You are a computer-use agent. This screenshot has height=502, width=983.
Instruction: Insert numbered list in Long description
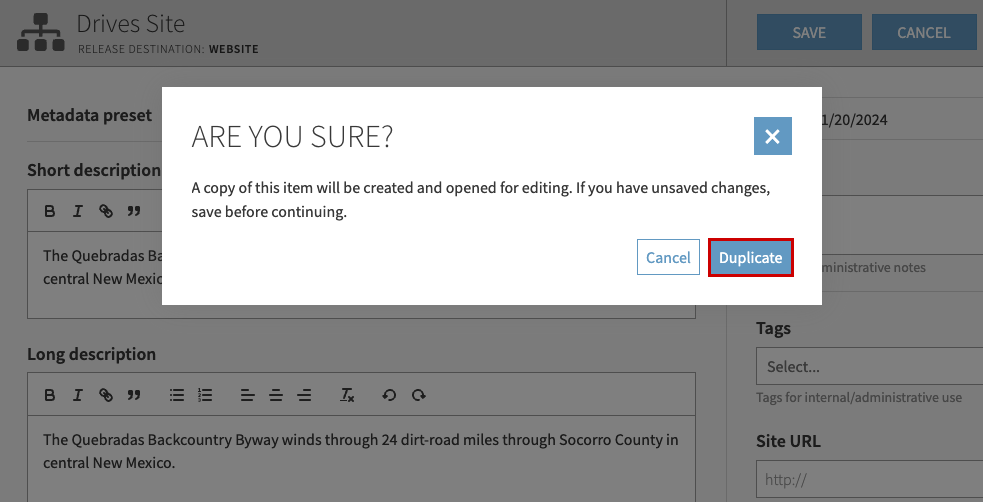click(205, 395)
